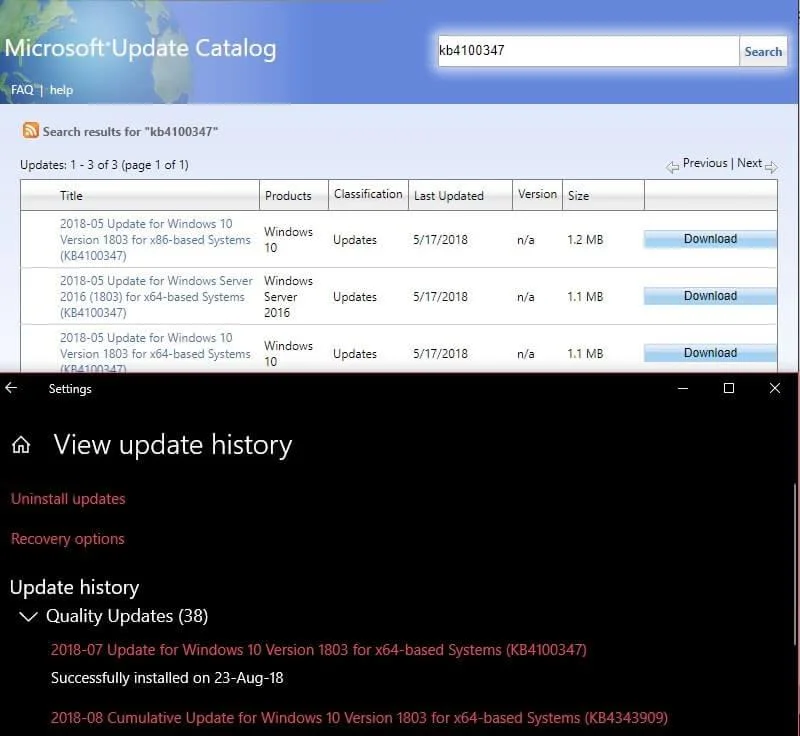Open the 2018-07 Update KB4100347 history entry

(318, 650)
